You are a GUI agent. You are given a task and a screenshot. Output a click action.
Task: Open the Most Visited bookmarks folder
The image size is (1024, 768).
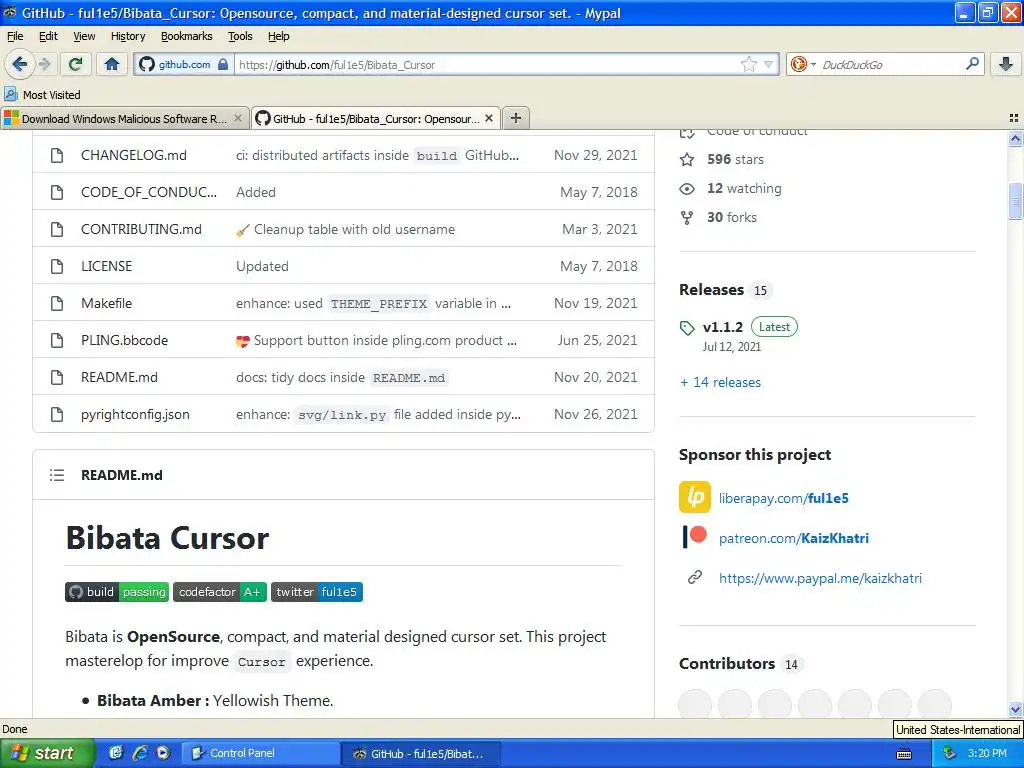click(x=42, y=95)
